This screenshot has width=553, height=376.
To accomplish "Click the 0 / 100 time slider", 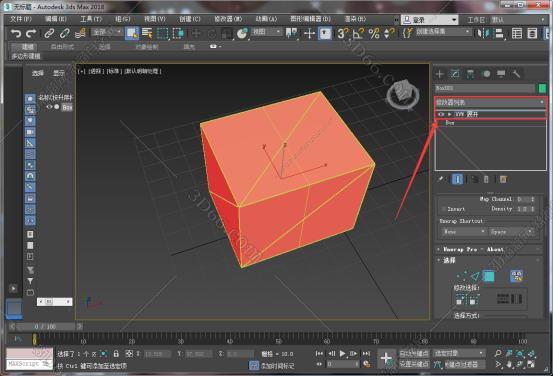I will click(x=45, y=327).
